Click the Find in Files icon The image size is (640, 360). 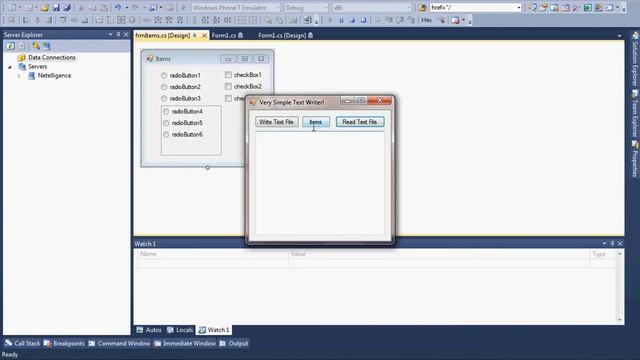pyautogui.click(x=422, y=8)
